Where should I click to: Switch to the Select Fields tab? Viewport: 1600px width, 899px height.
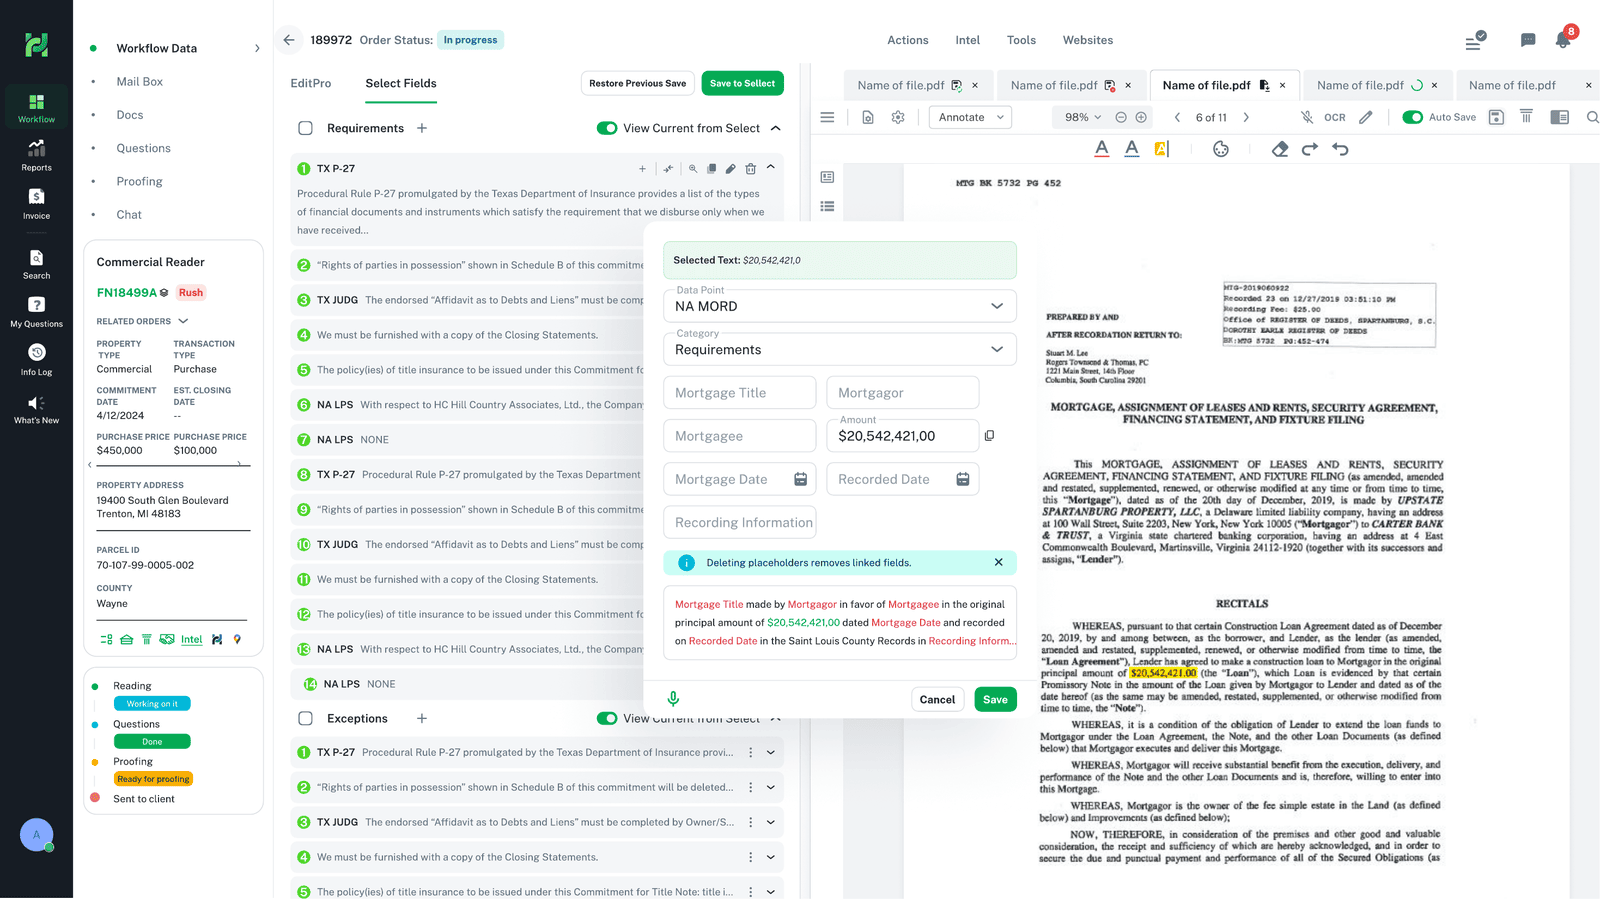point(401,83)
